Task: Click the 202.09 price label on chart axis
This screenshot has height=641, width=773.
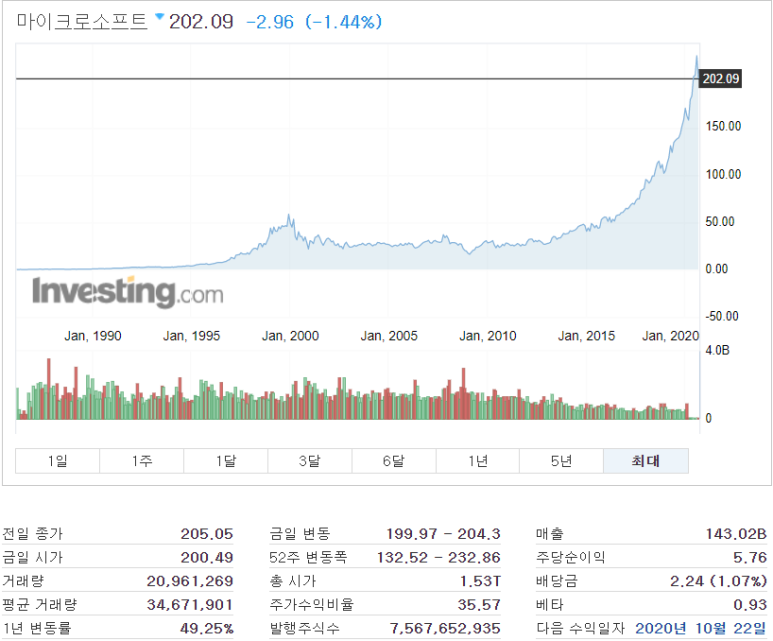Action: (721, 78)
